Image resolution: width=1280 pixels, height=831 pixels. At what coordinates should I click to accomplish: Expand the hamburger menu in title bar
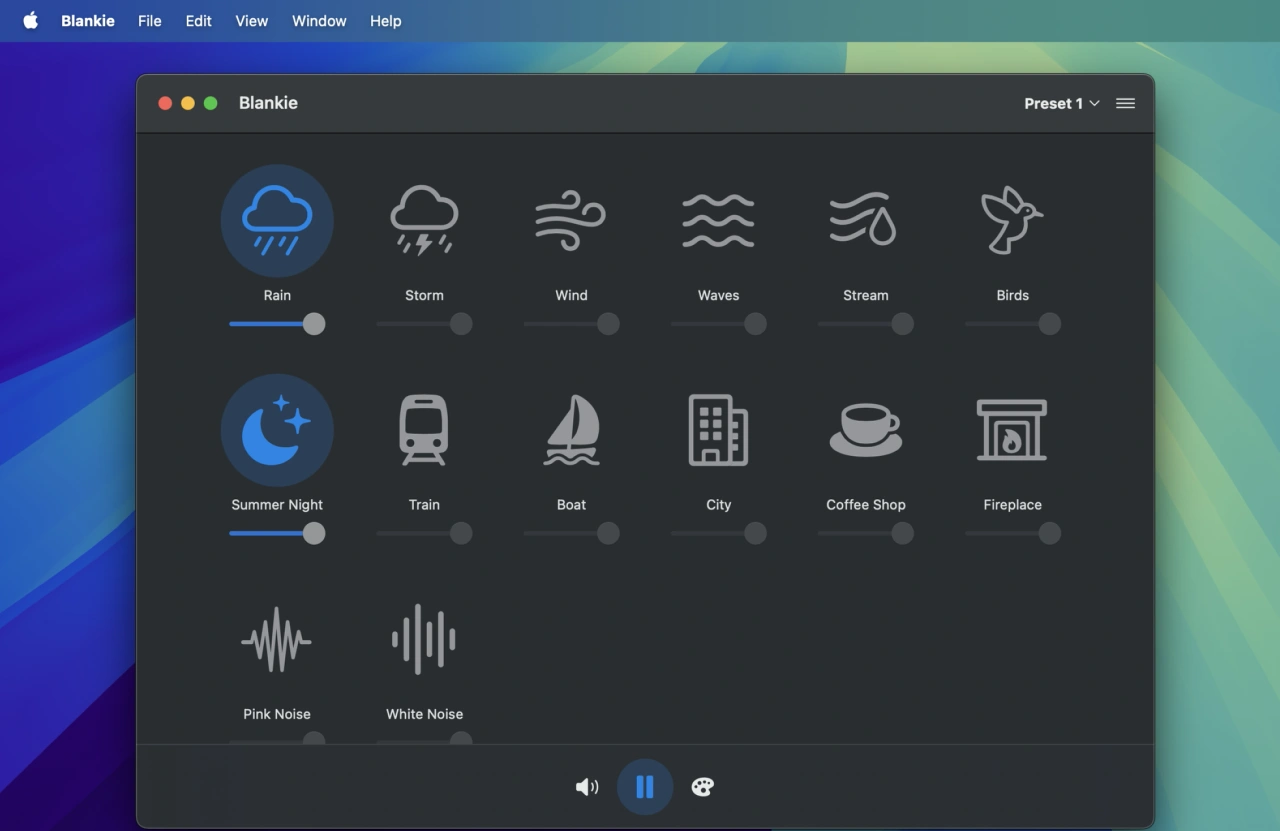point(1125,103)
